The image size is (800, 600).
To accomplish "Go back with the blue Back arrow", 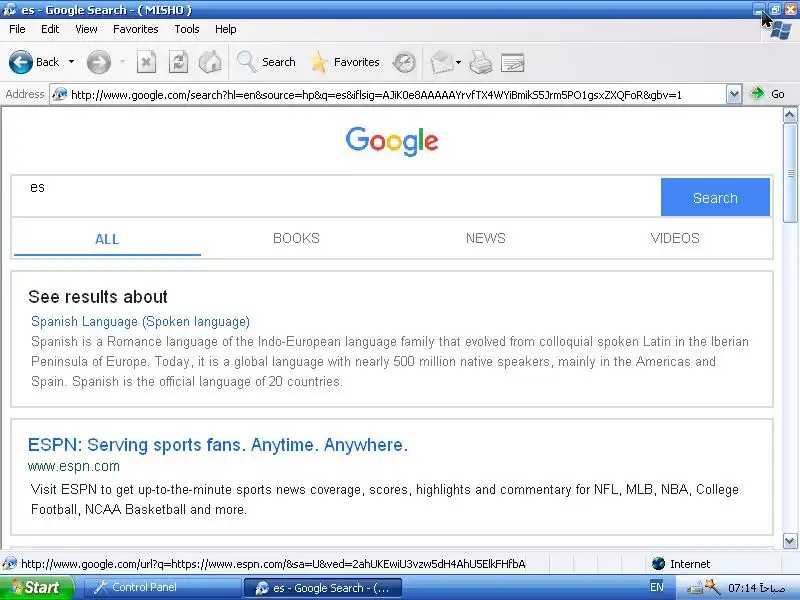I will click(x=21, y=62).
